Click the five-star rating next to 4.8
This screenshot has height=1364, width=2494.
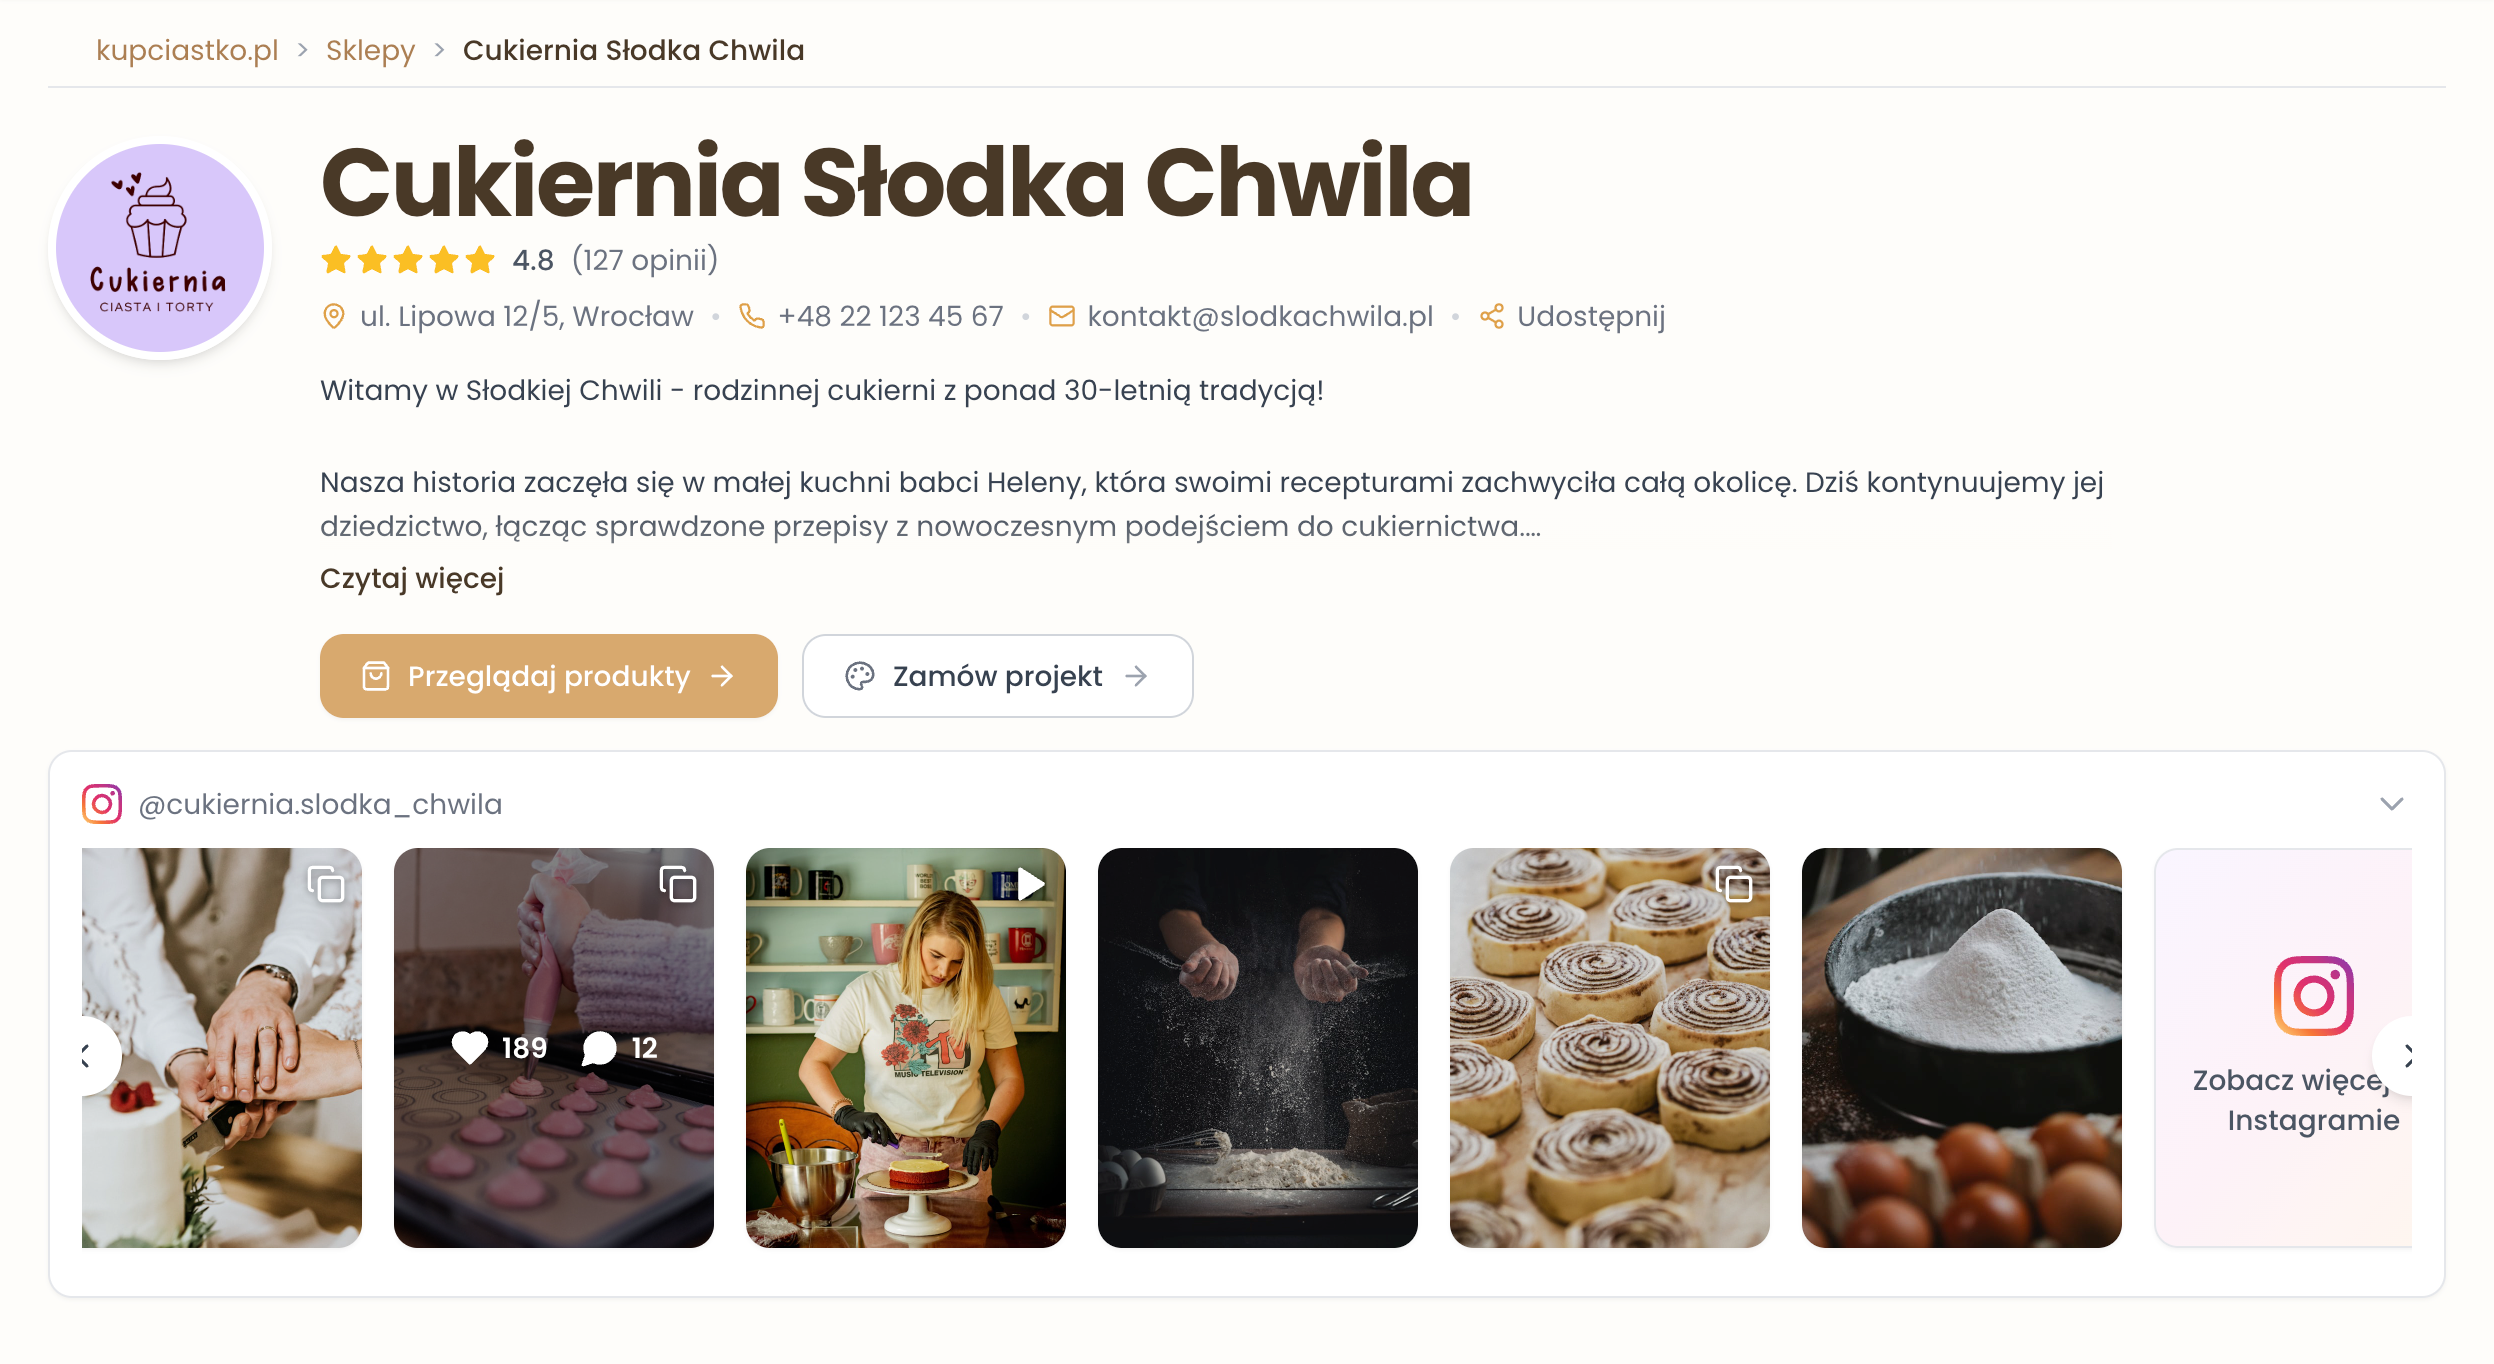click(407, 260)
